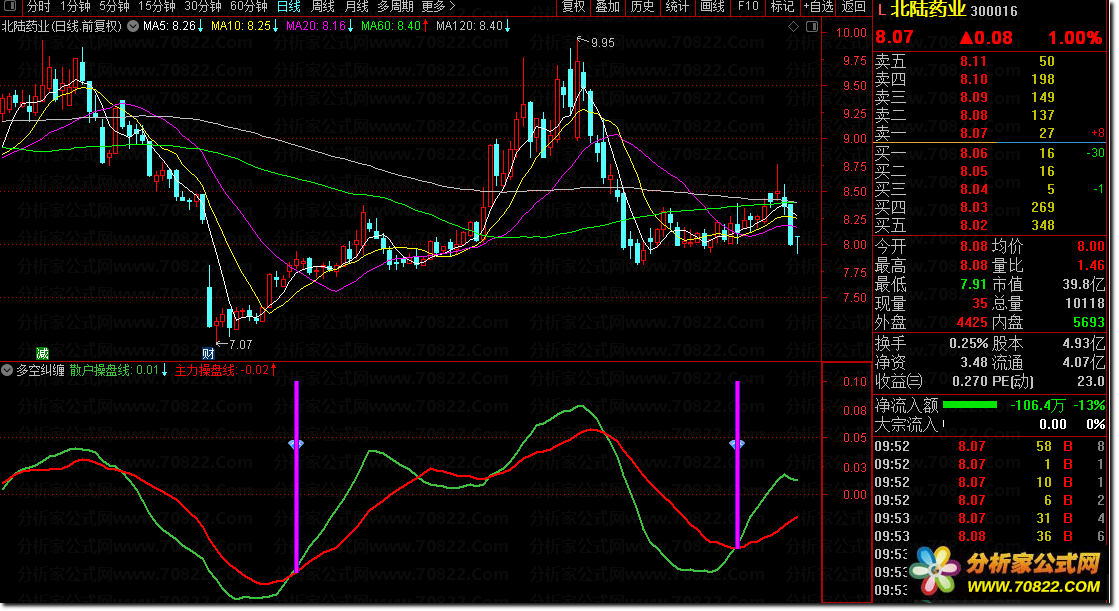Viewport: 1119px width, 611px height.
Task: Switch to the 周线 weekly chart tab
Action: (x=323, y=6)
